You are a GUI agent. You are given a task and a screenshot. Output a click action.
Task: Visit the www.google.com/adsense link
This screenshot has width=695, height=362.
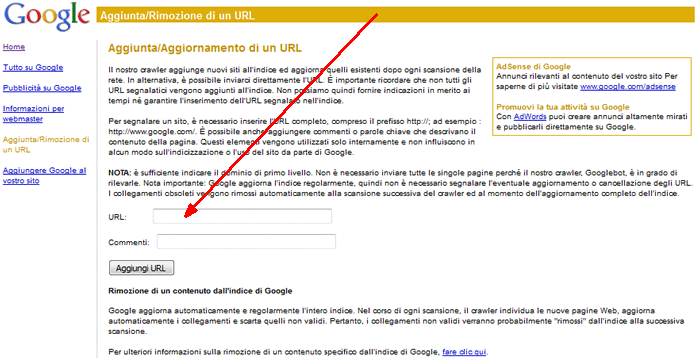[628, 86]
